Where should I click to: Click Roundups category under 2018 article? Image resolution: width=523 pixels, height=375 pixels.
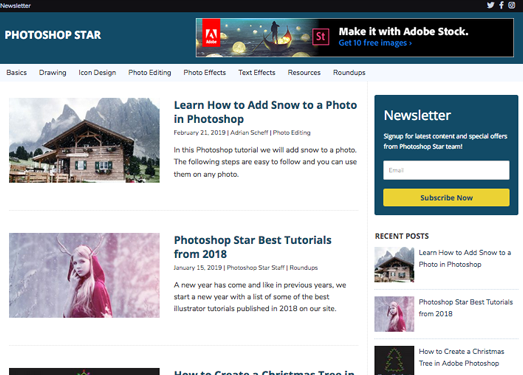304,268
